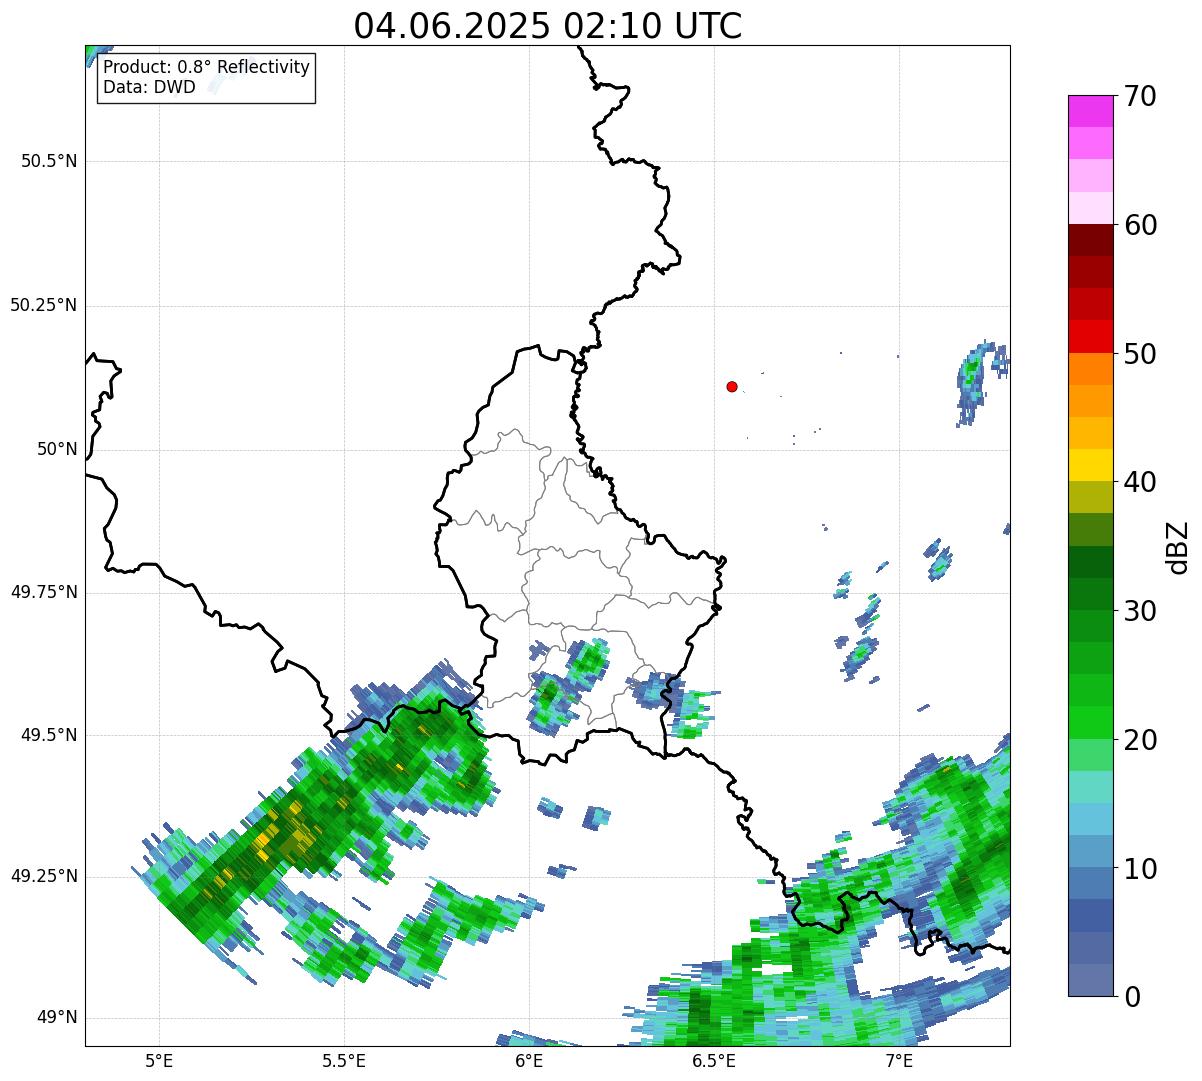The image size is (1202, 1081).
Task: Click the colorbar tick label 10
Action: click(x=1139, y=869)
